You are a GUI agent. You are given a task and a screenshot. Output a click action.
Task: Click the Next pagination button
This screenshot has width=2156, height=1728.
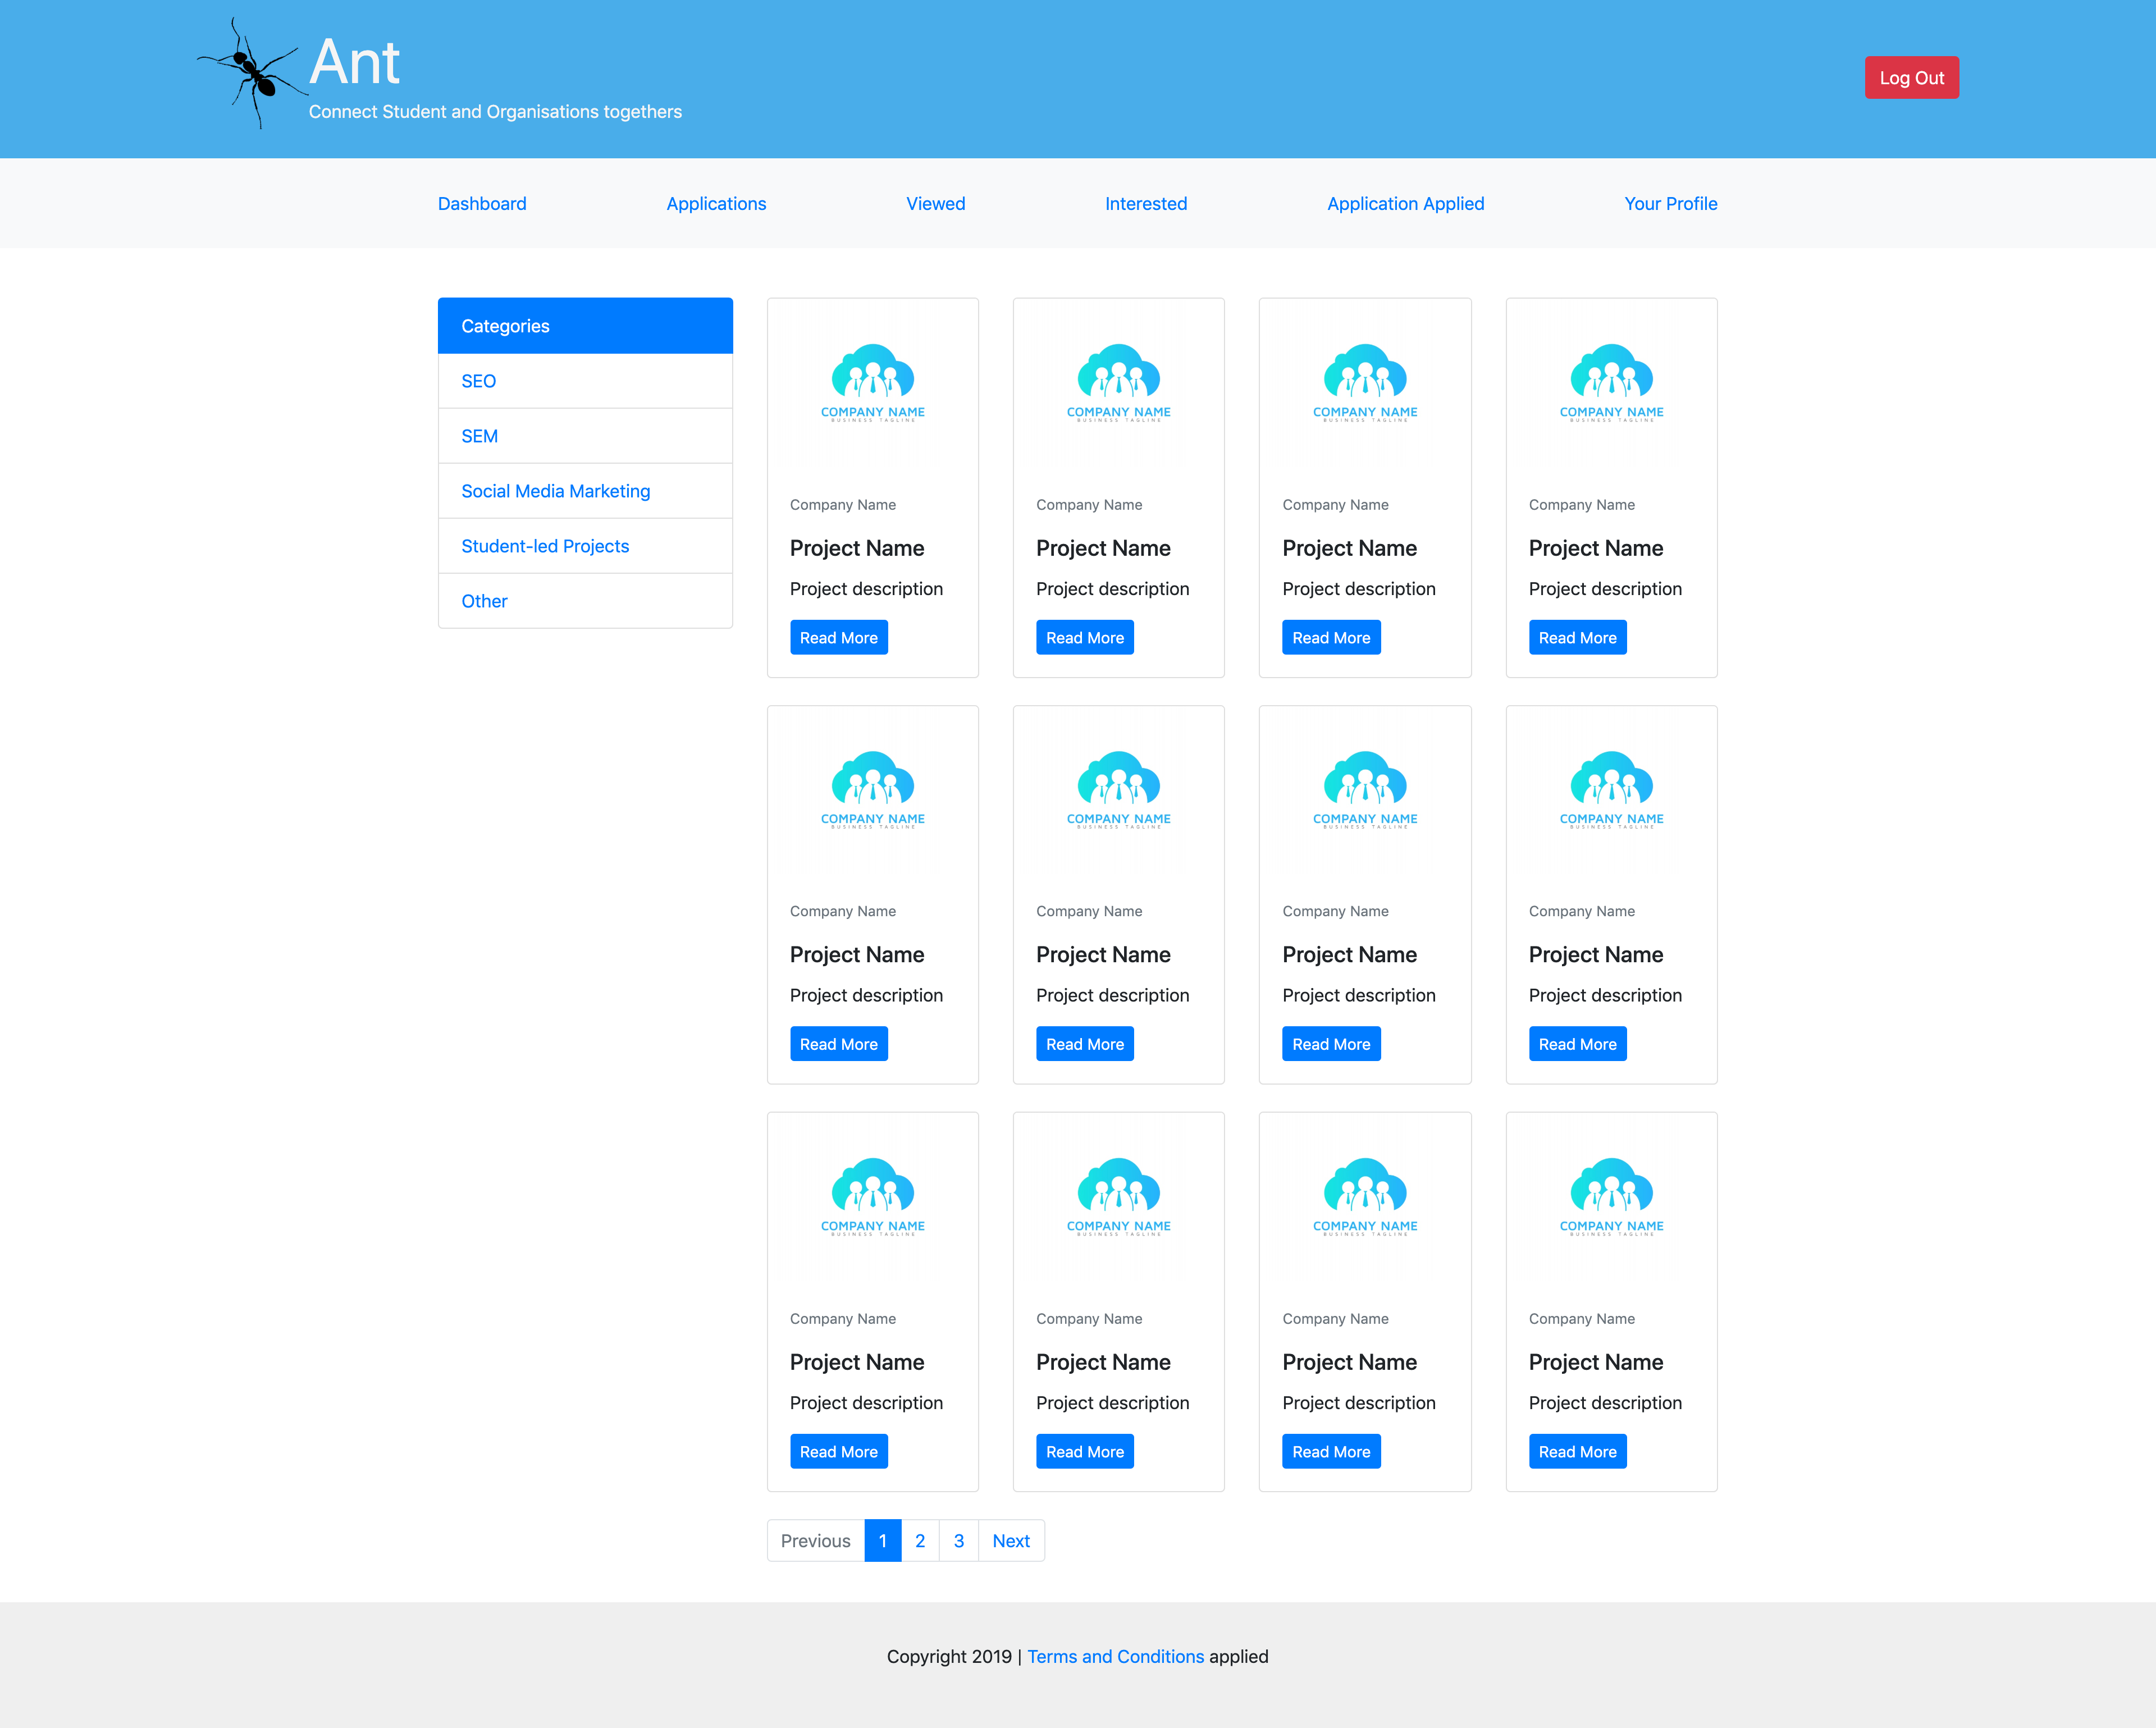click(x=1010, y=1541)
